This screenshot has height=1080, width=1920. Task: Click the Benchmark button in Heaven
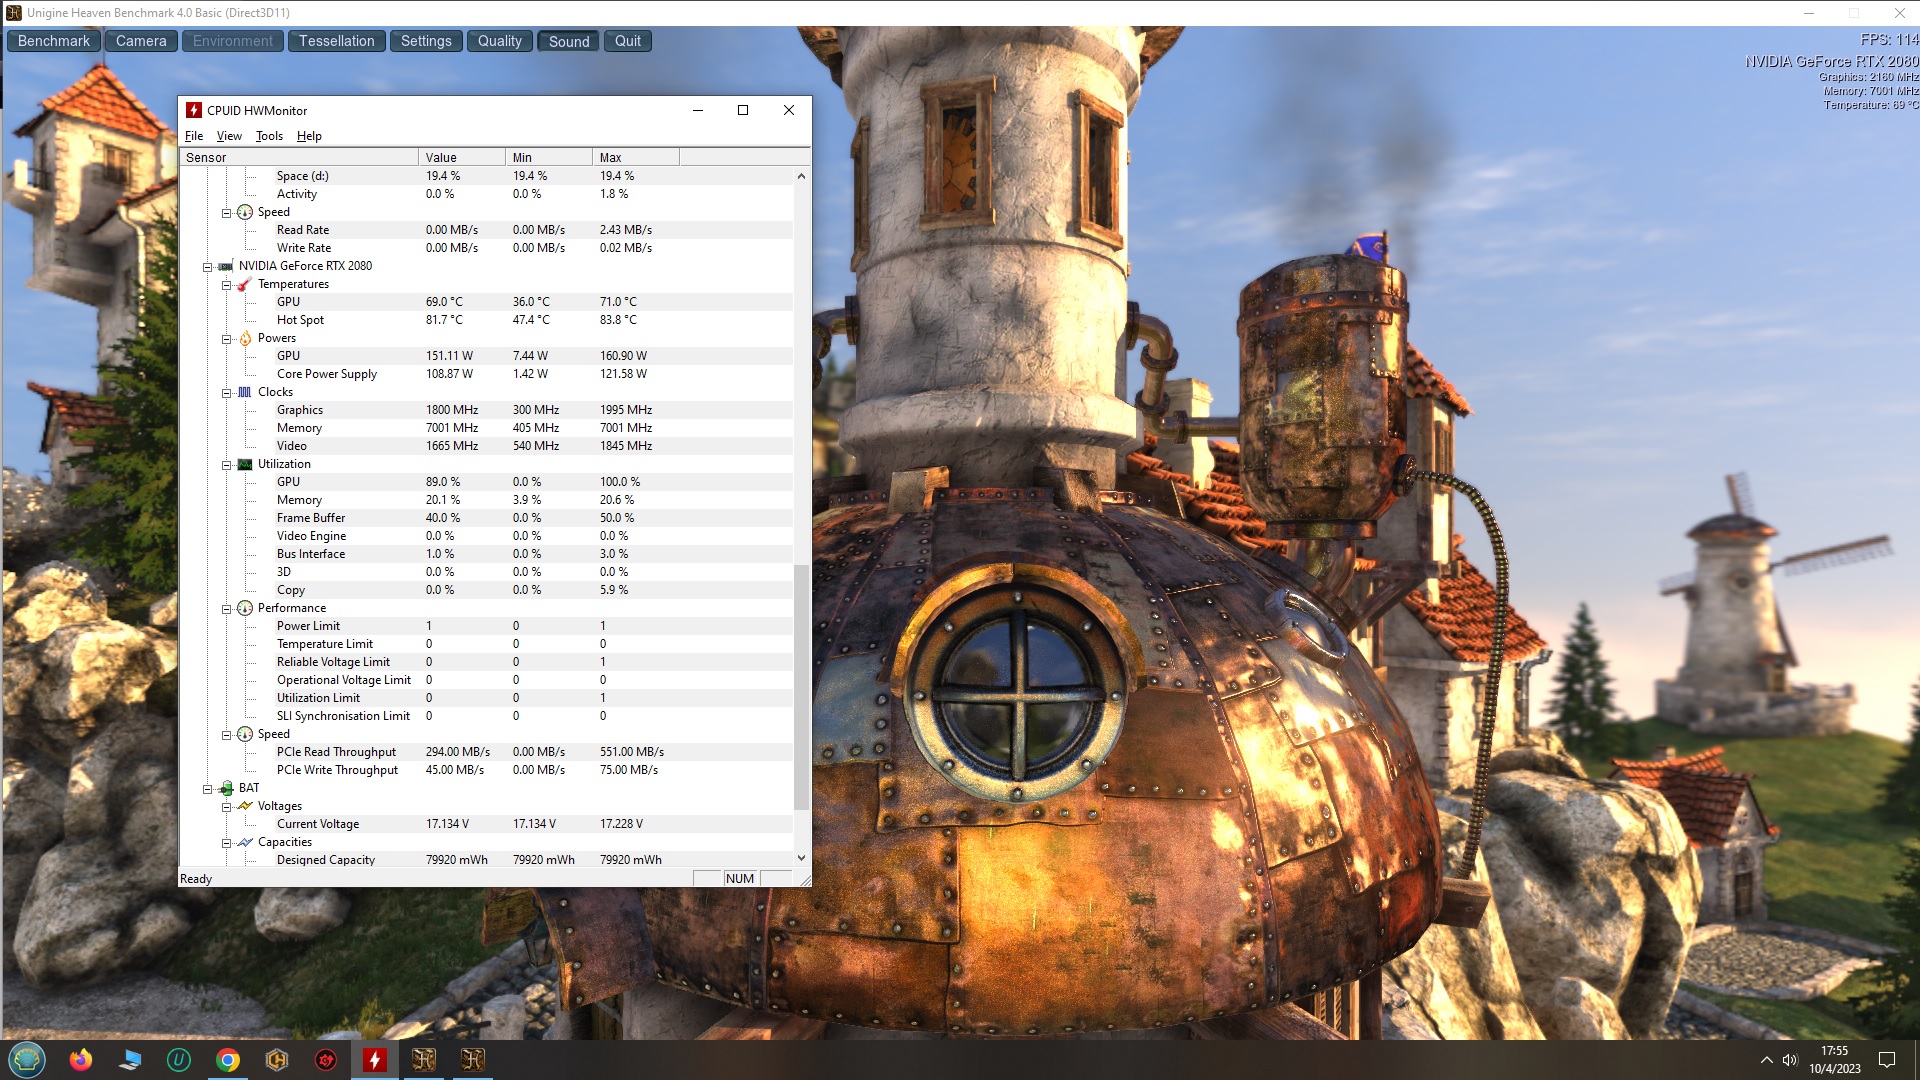tap(54, 41)
